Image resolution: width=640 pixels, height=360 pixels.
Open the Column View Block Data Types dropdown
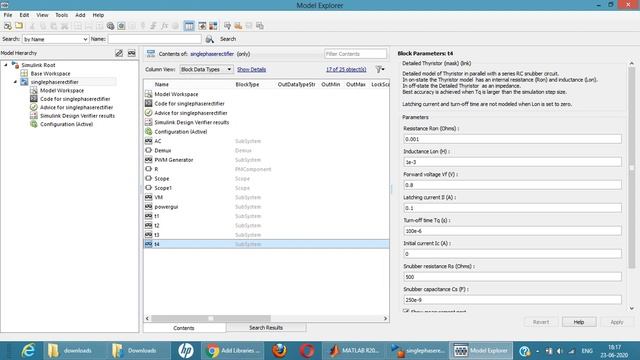pos(206,69)
